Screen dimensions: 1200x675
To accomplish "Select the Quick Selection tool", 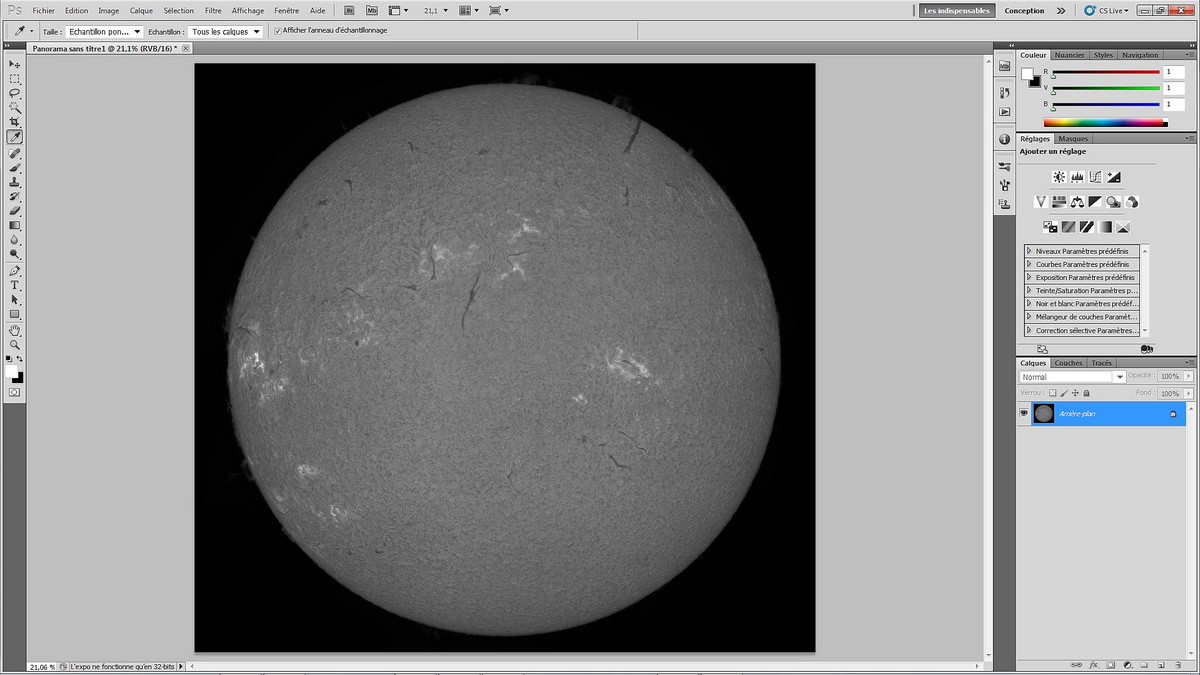I will [15, 107].
